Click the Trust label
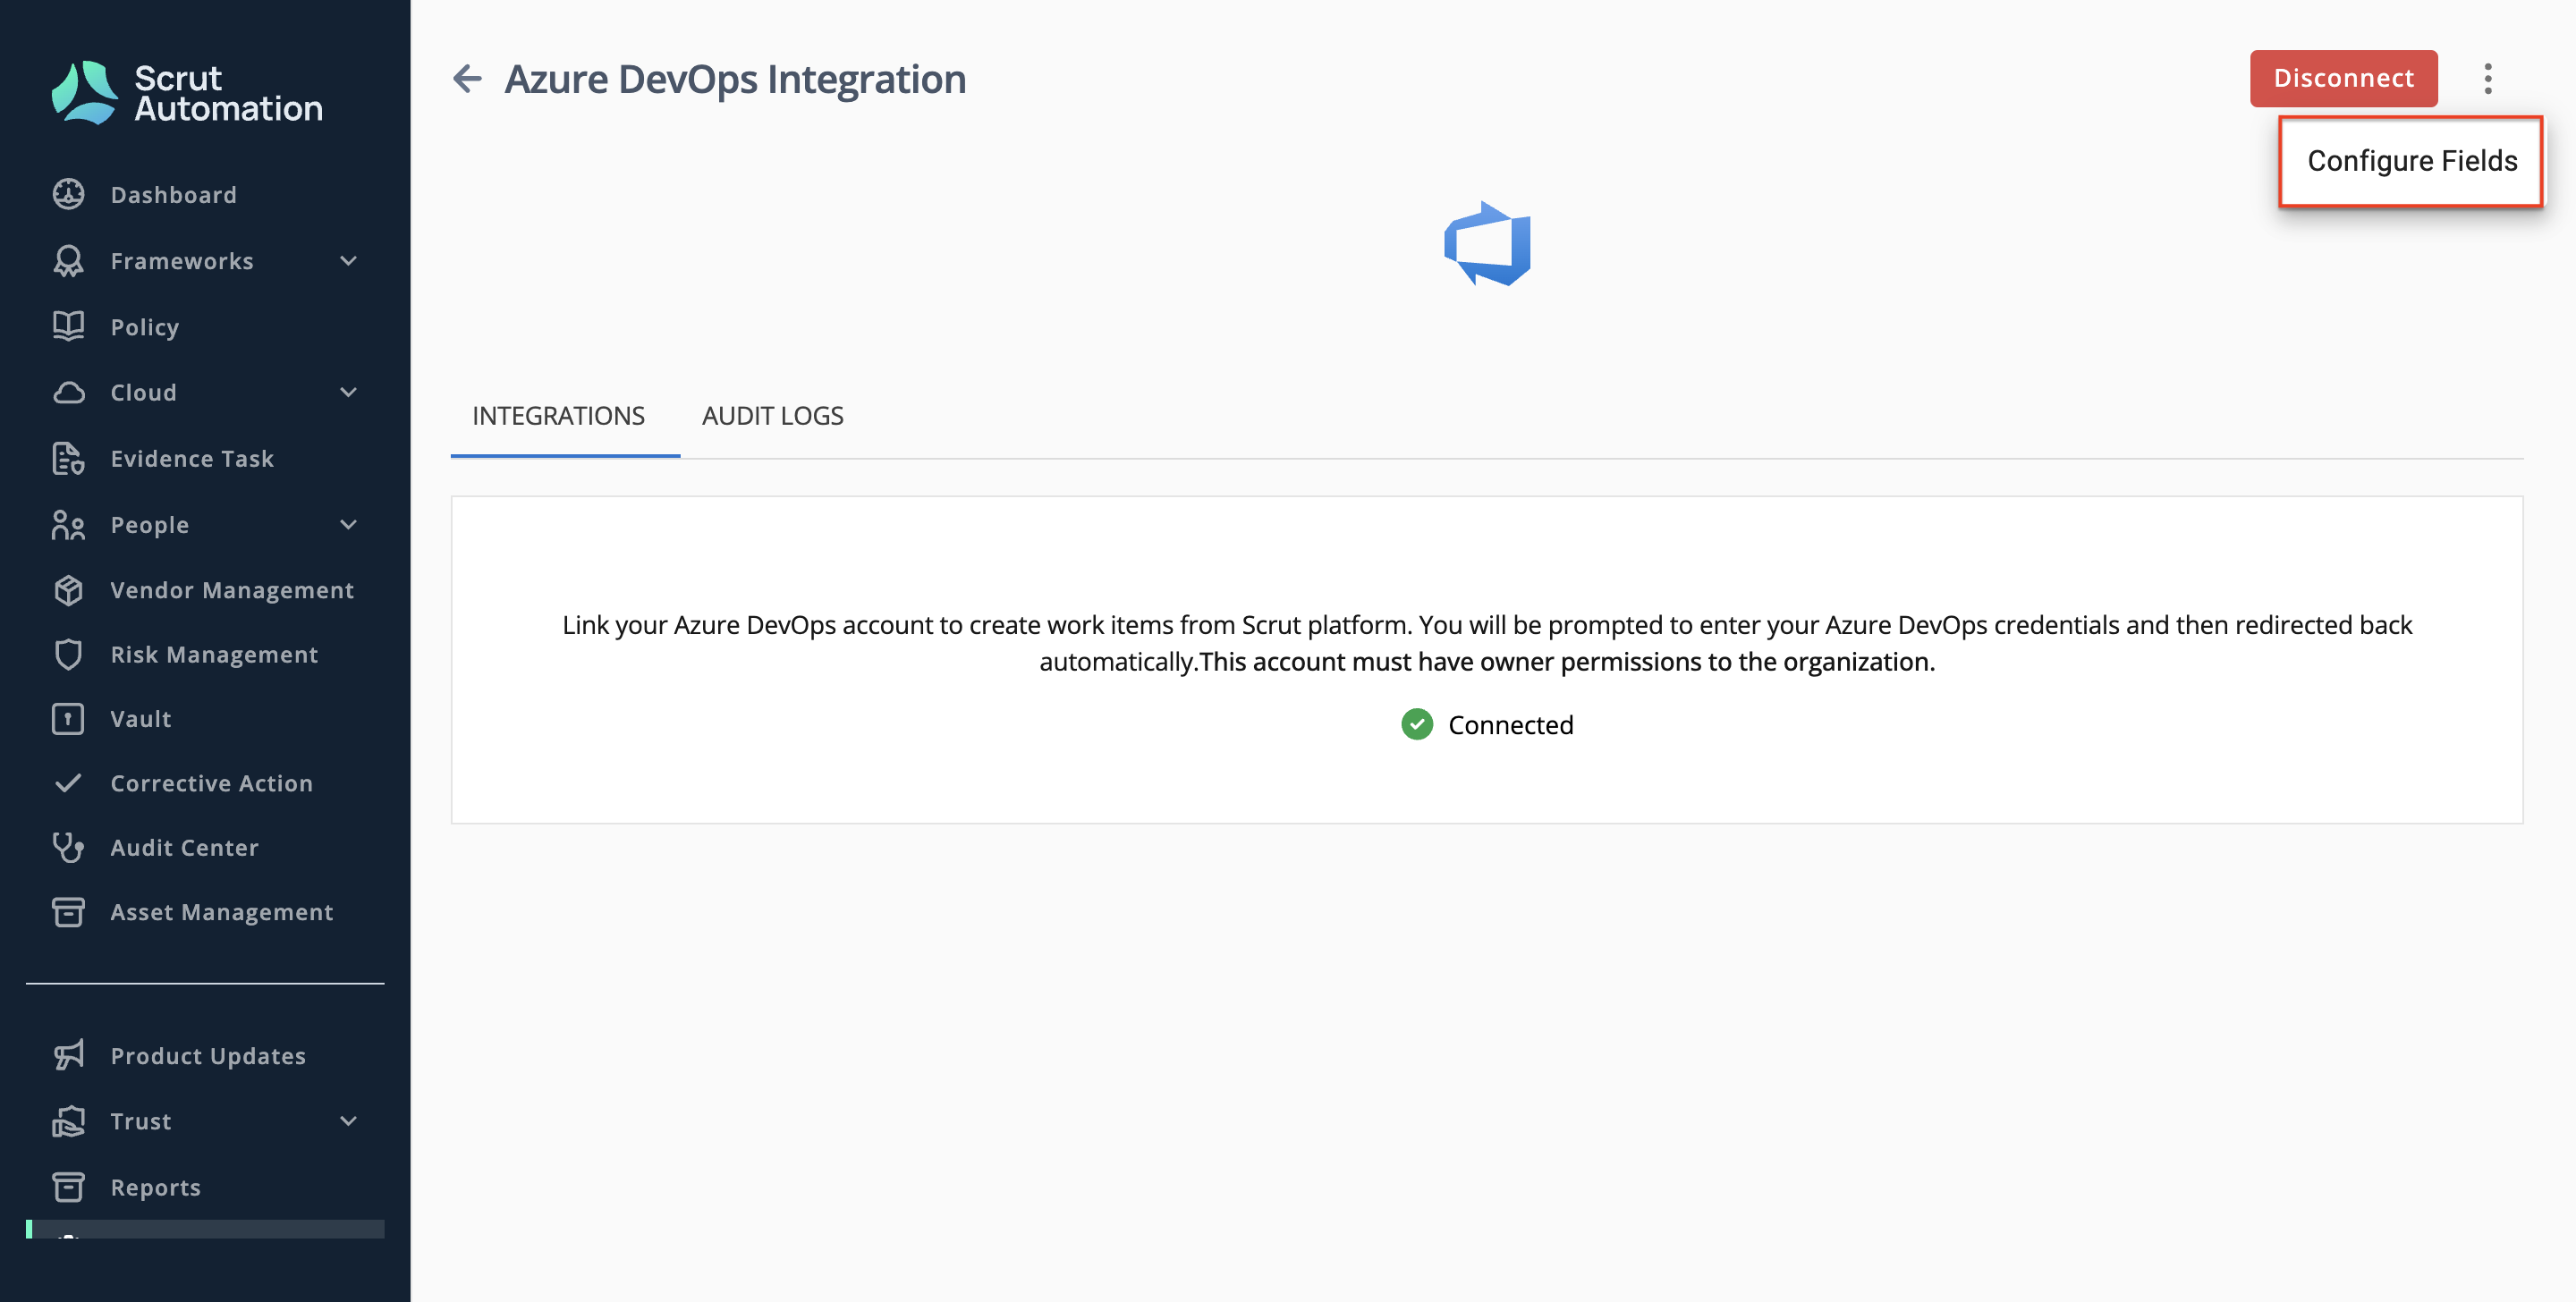This screenshot has height=1302, width=2576. pyautogui.click(x=141, y=1121)
